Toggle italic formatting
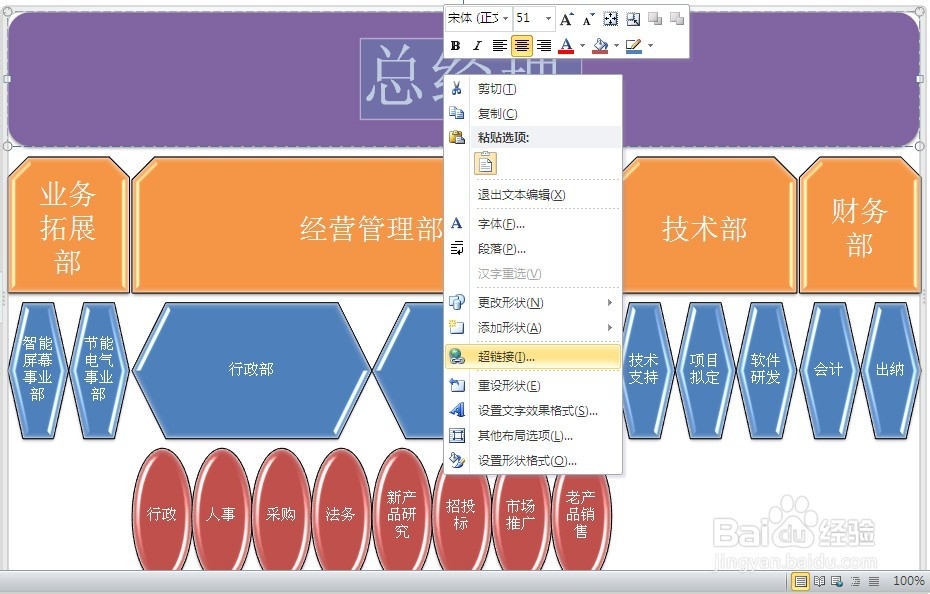The width and height of the screenshot is (930, 594). [x=479, y=45]
